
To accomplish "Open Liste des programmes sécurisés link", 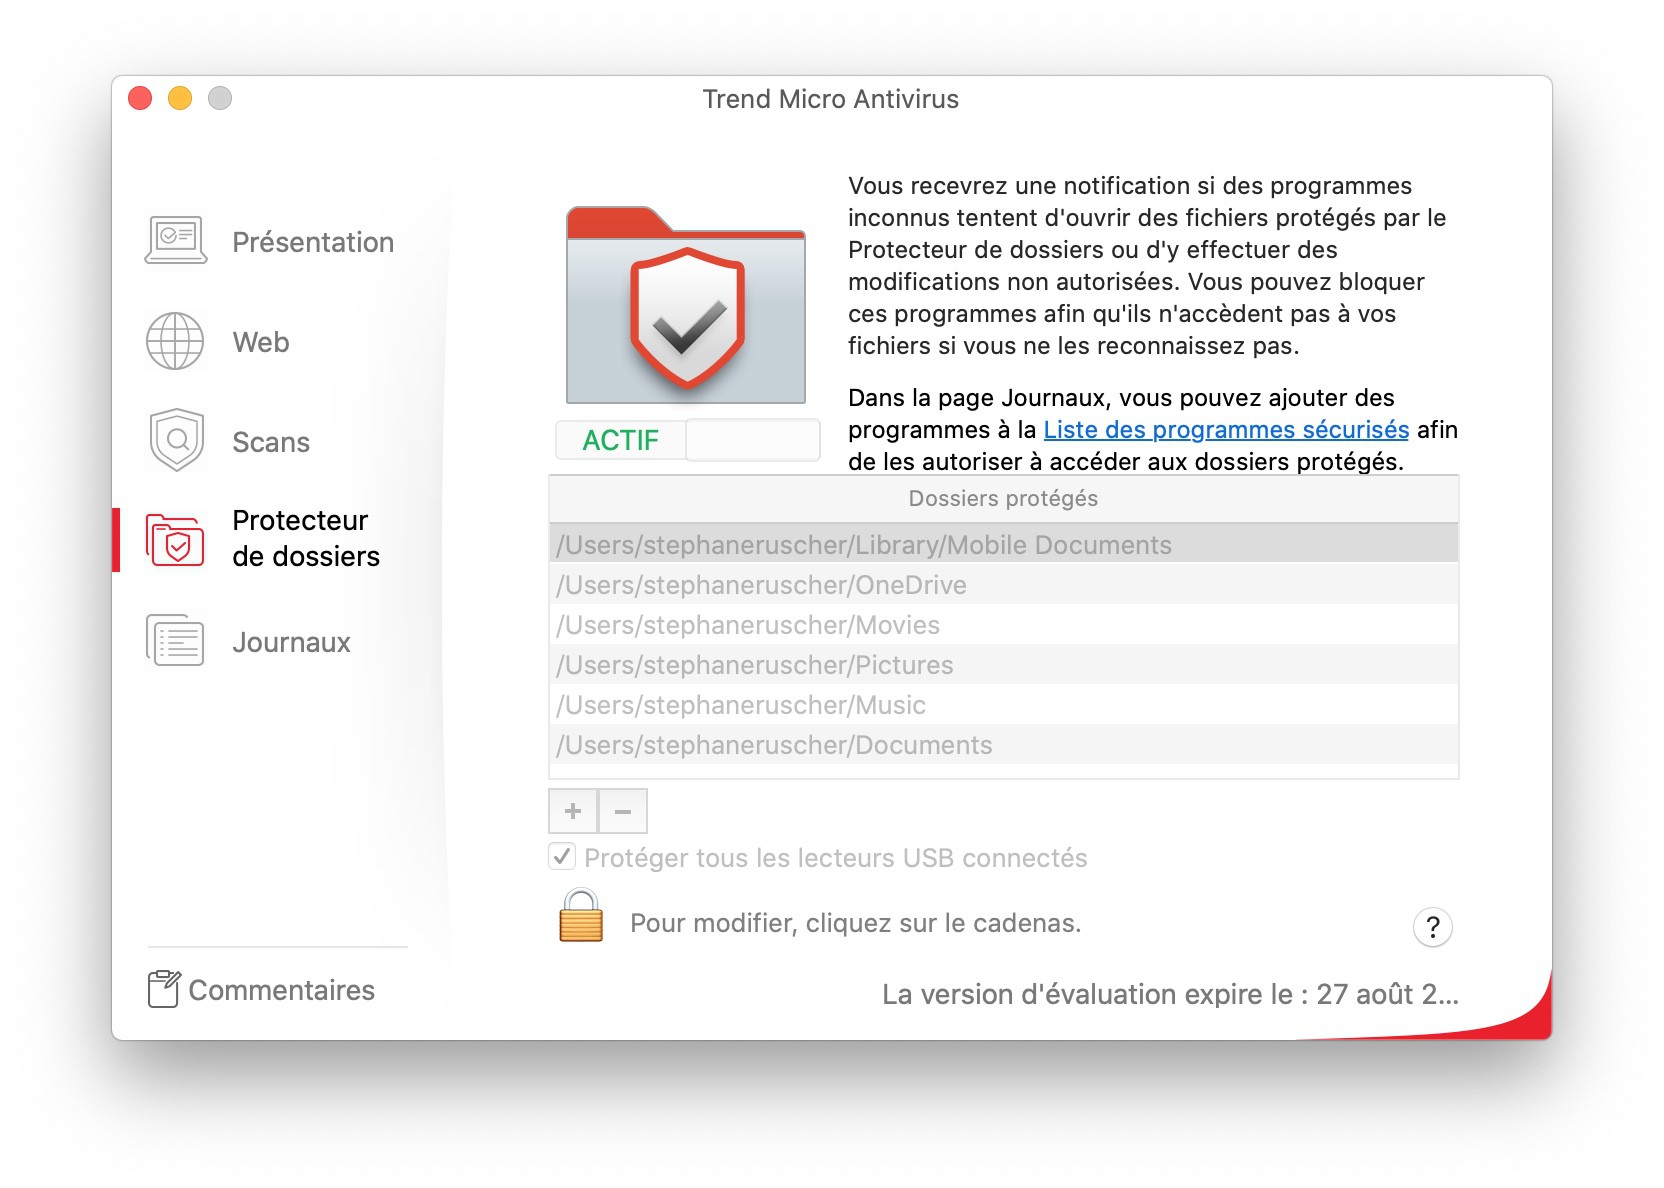I will tap(1226, 430).
